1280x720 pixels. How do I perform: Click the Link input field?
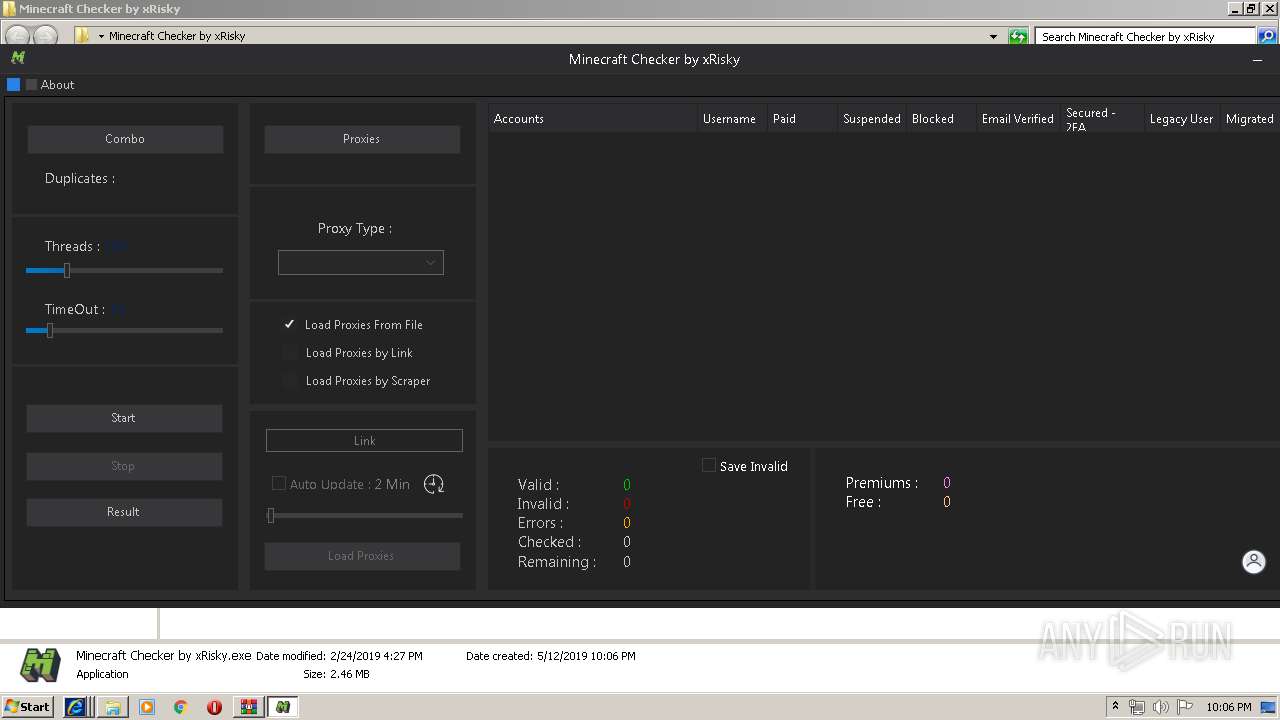pos(364,441)
